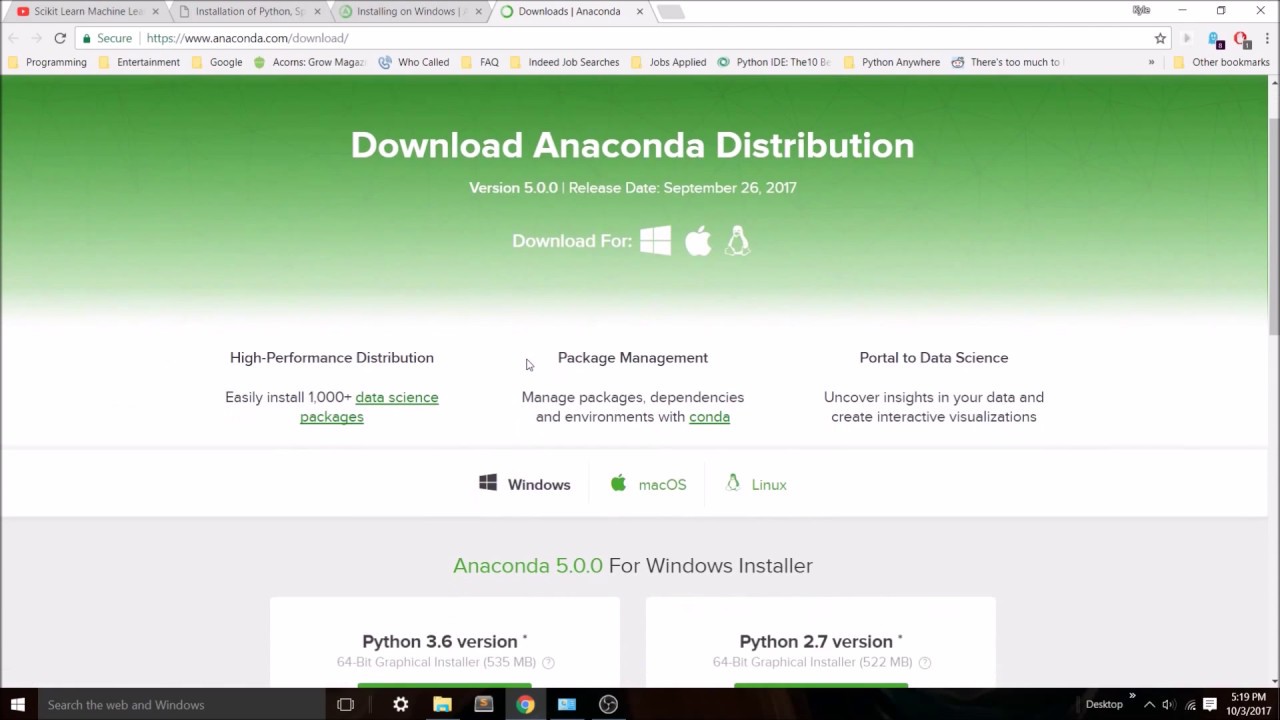The image size is (1280, 720).
Task: Open the Entertainment bookmarks folder
Action: 138,62
